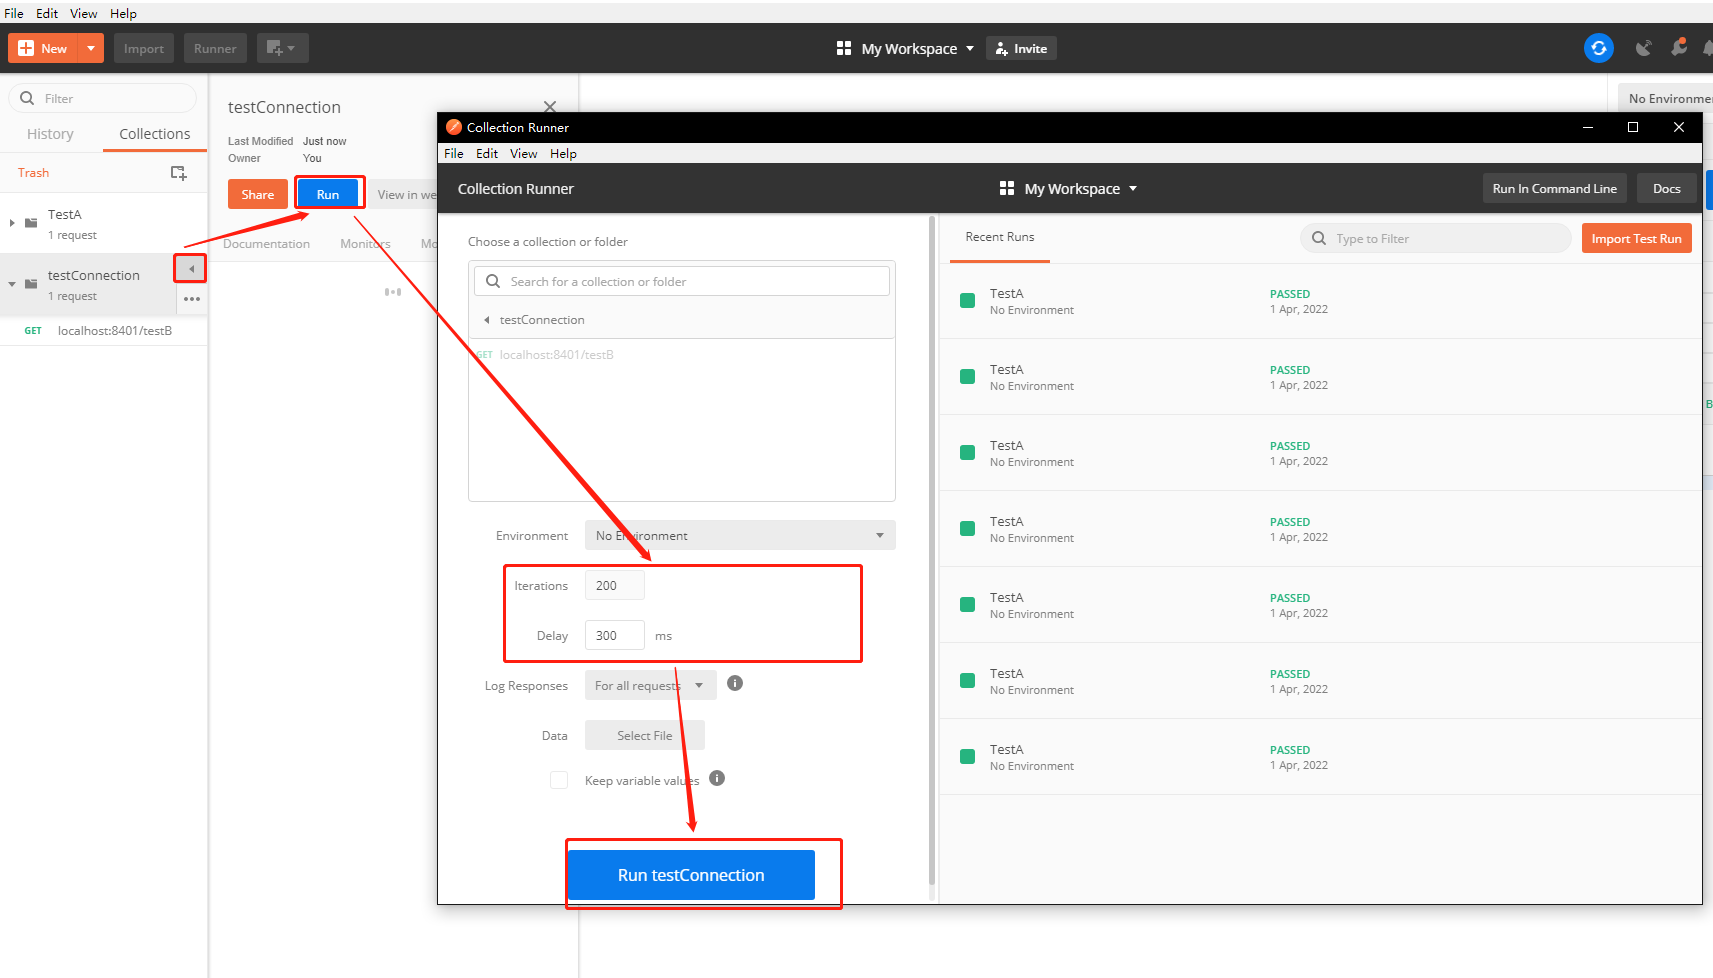Screen dimensions: 1713x978
Task: Click the Type to Filter field
Action: (x=1436, y=238)
